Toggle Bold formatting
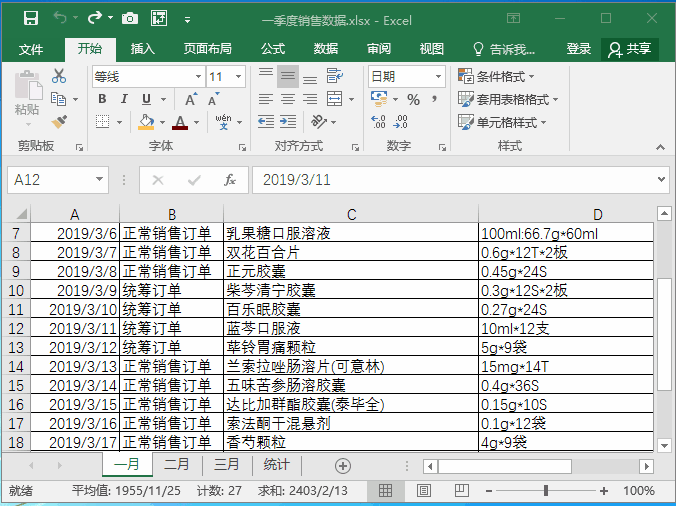 [x=102, y=99]
